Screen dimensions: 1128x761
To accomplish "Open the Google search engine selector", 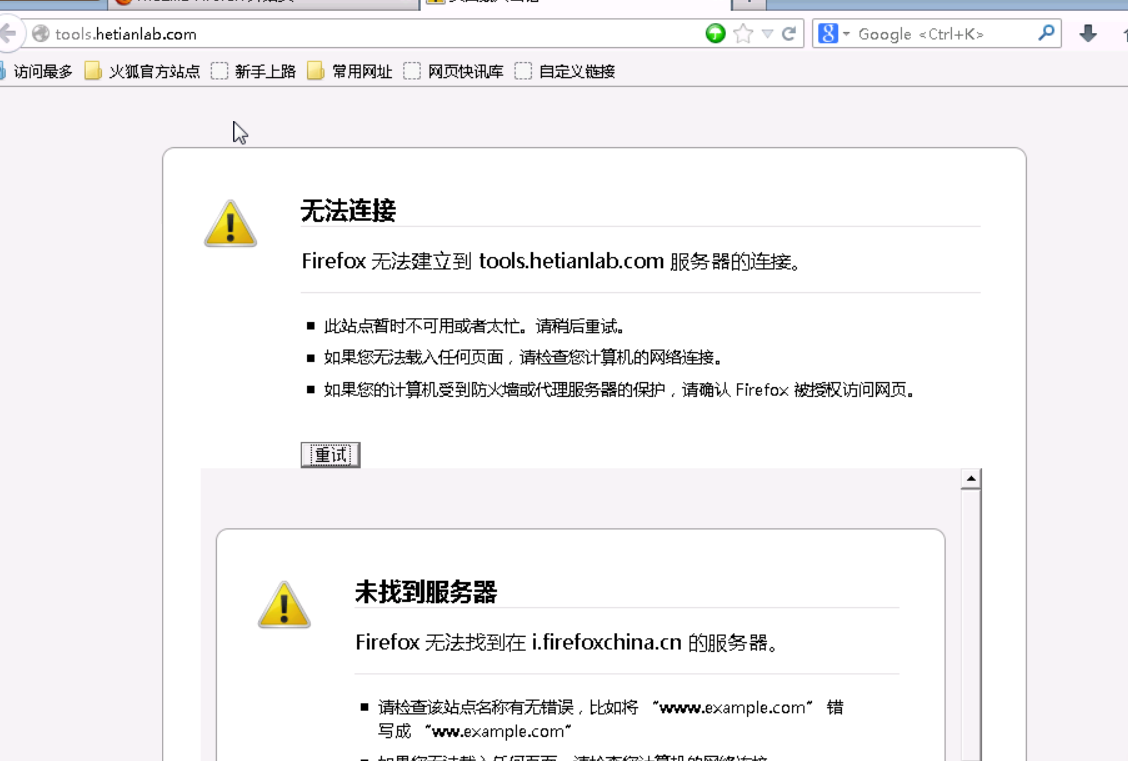I will coord(834,34).
